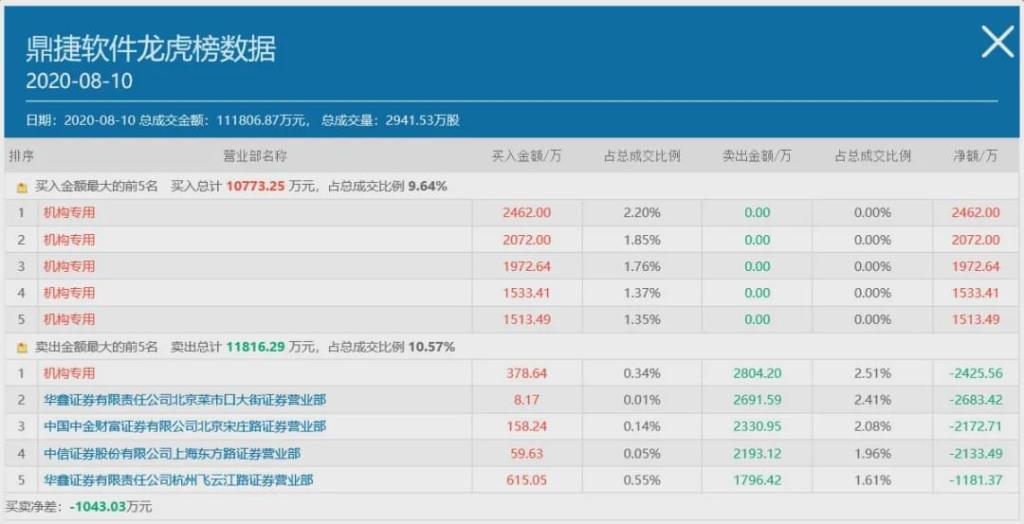Screen dimensions: 1024x524
Task: Click the date 2020-08-10 under the title
Action: pos(79,81)
